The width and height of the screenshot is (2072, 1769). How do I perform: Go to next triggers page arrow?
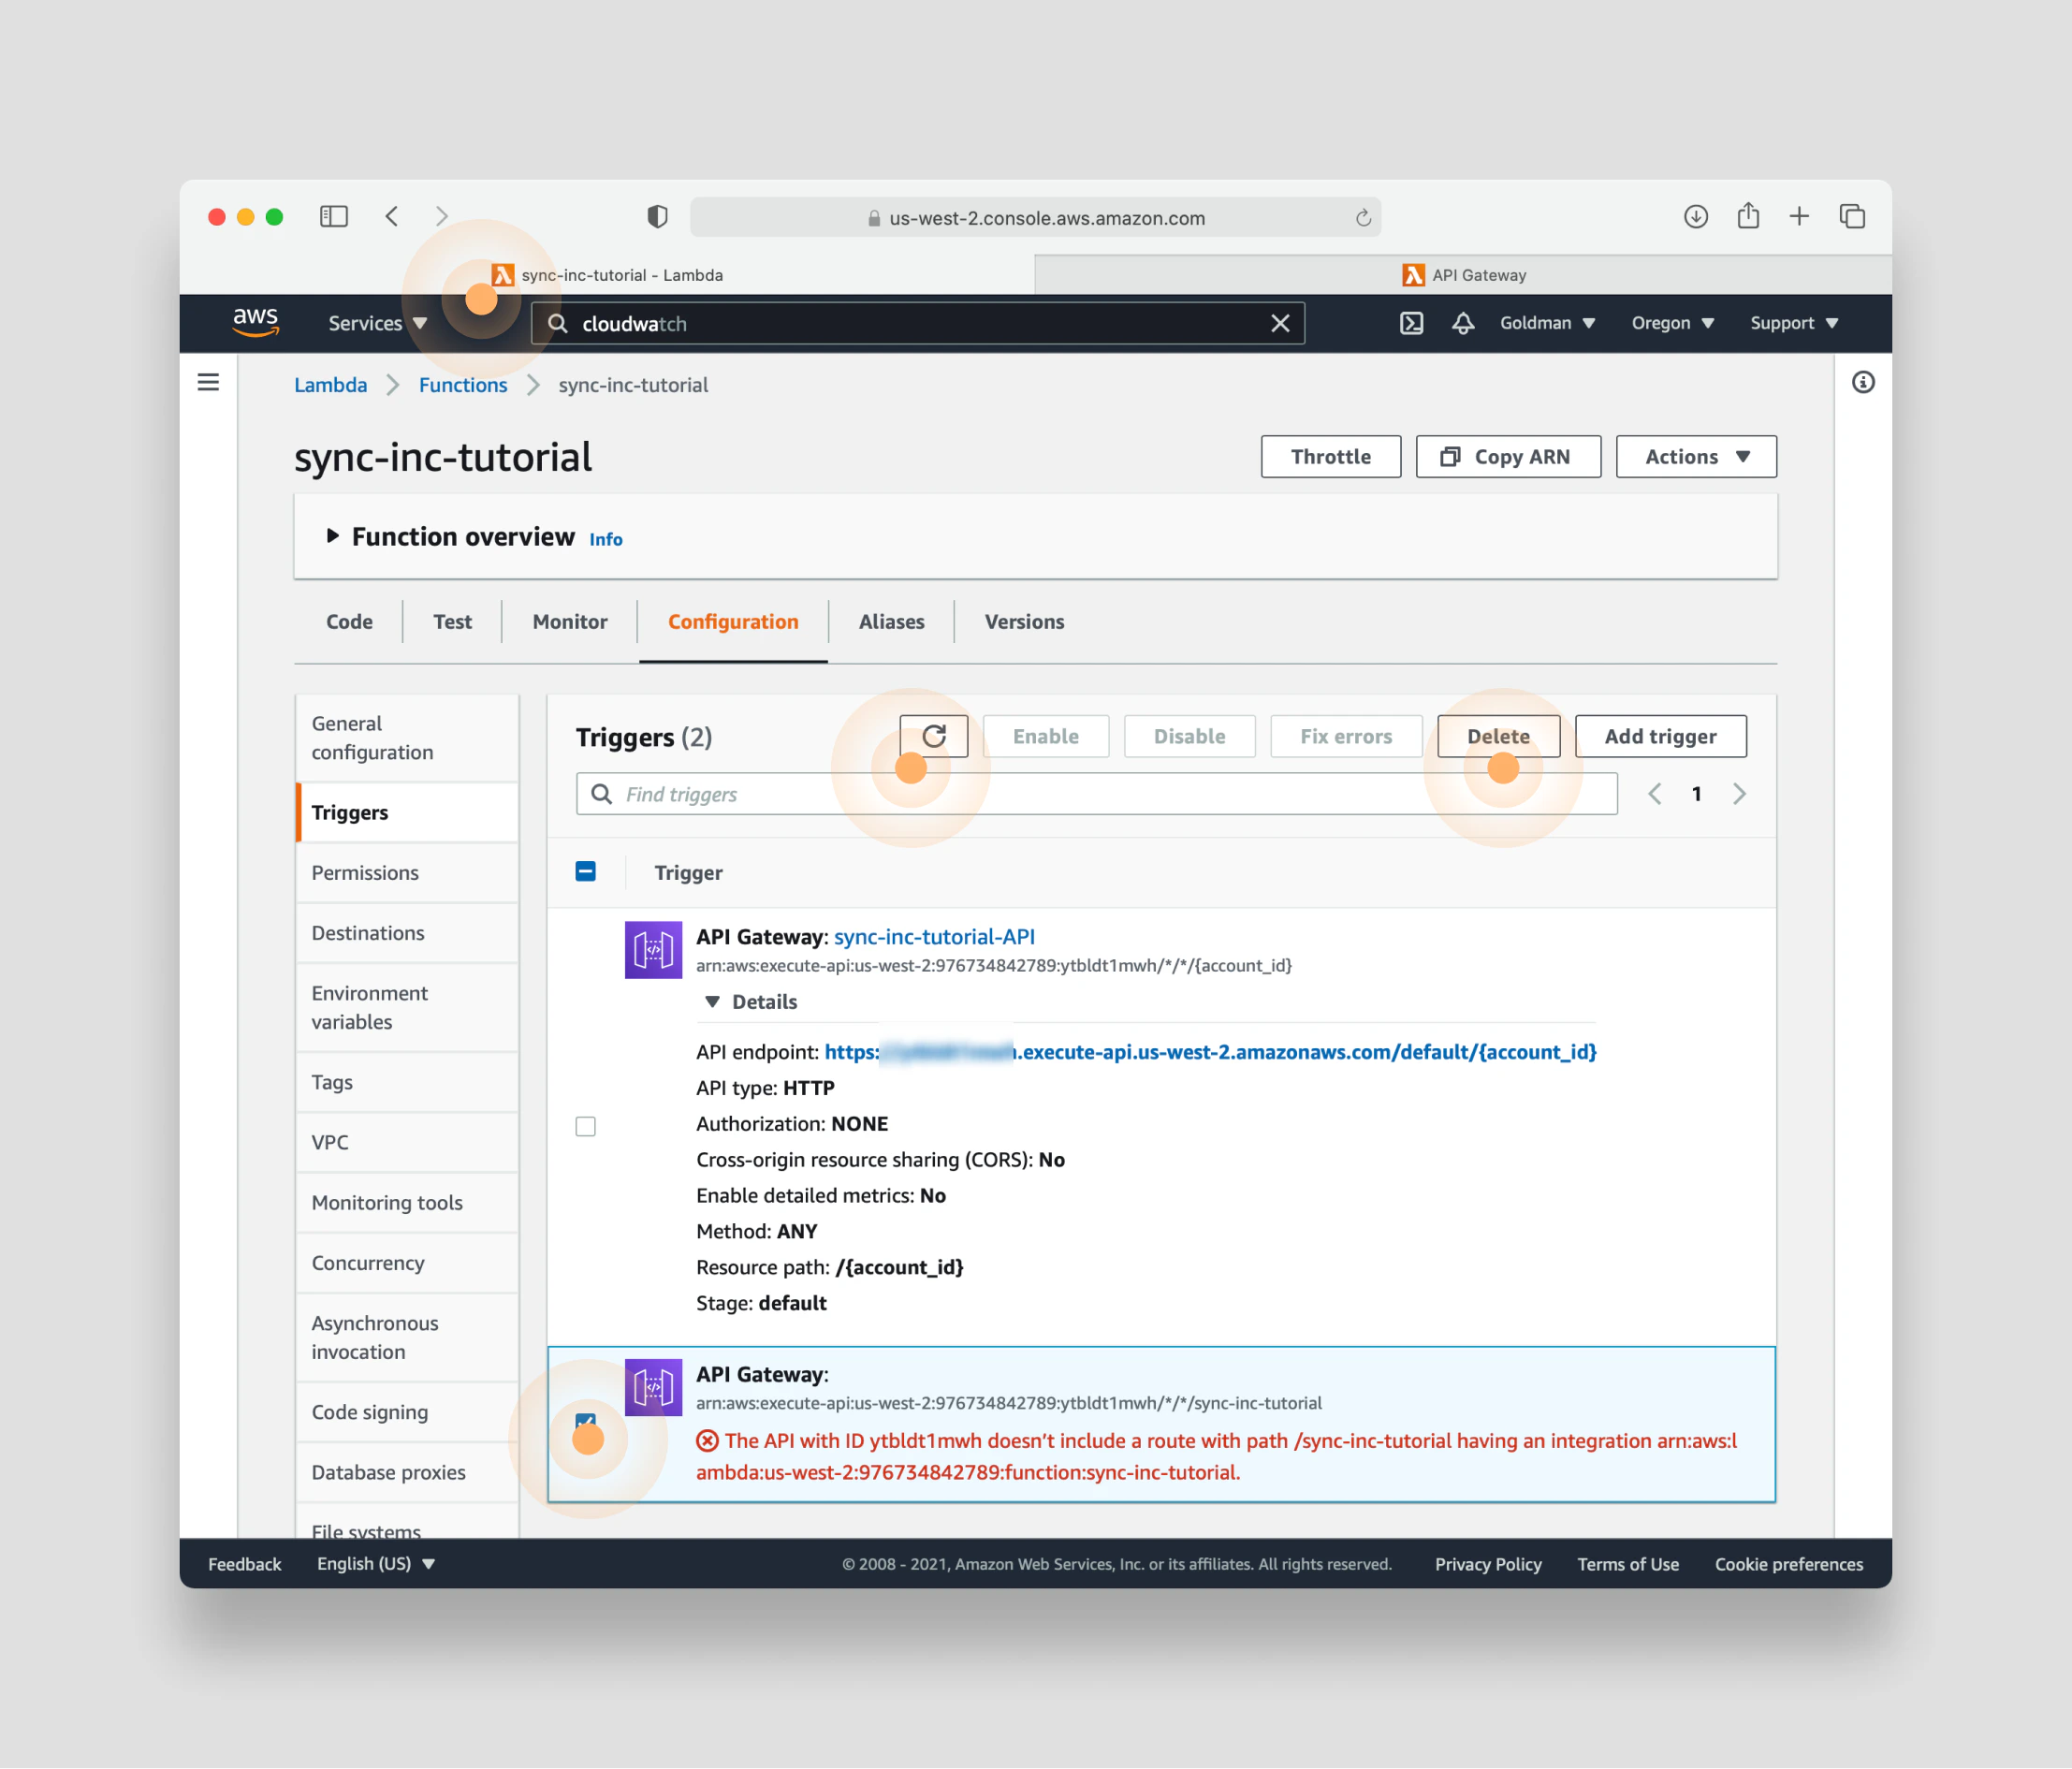1739,794
